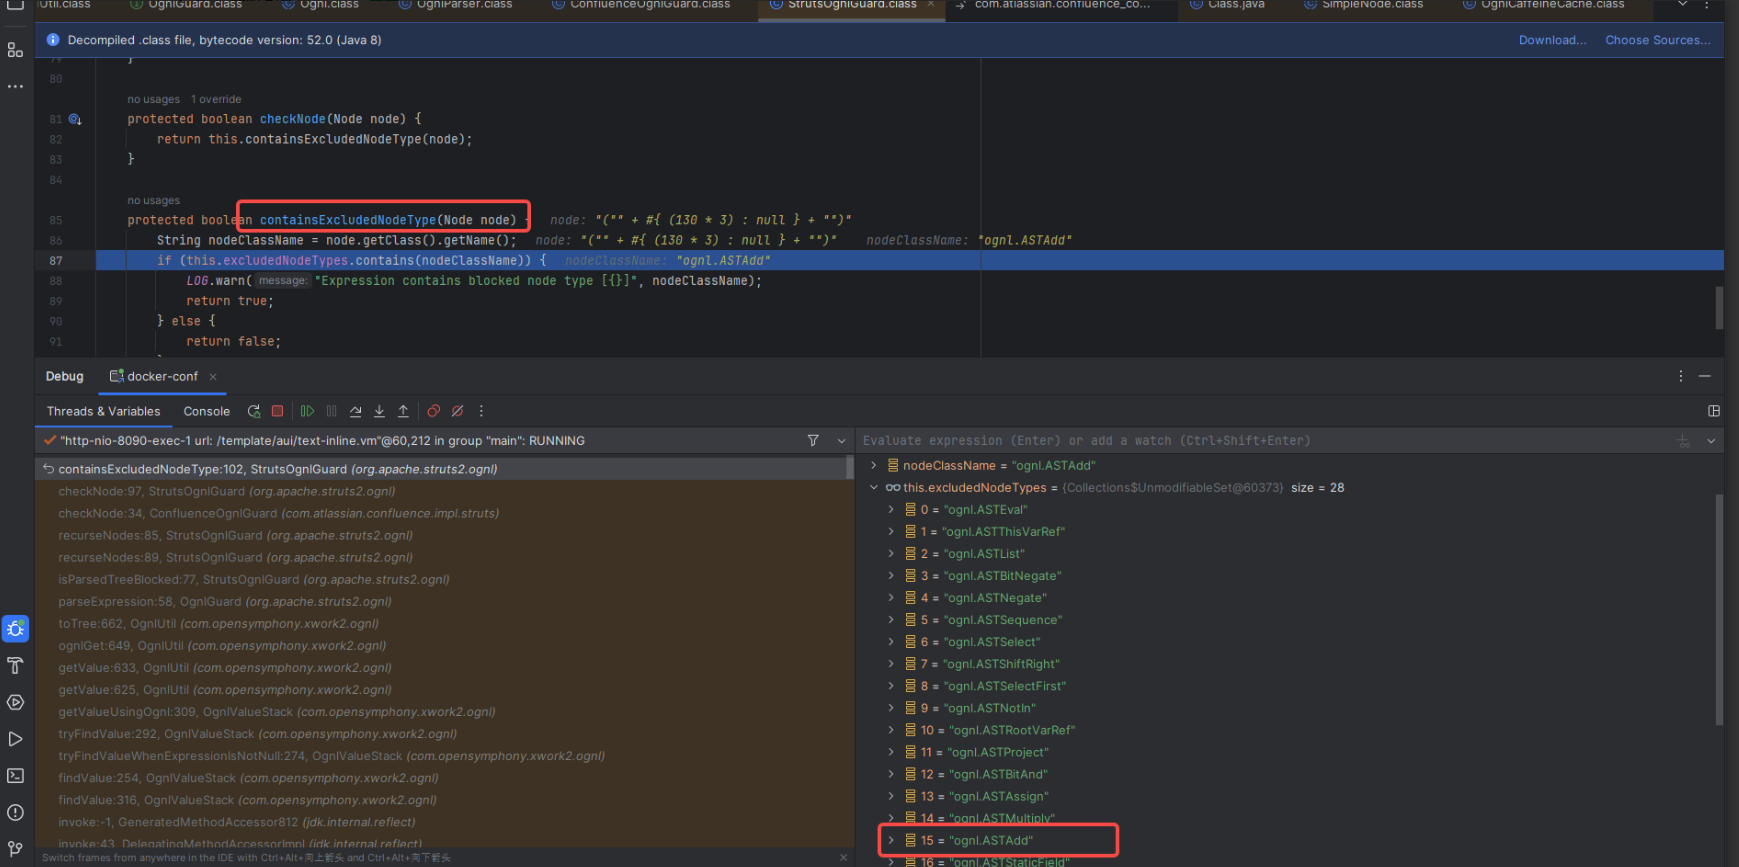Screen dimensions: 1739x867
Task: Expand element 1 ognl.ASTThisVarRef
Action: pos(891,532)
